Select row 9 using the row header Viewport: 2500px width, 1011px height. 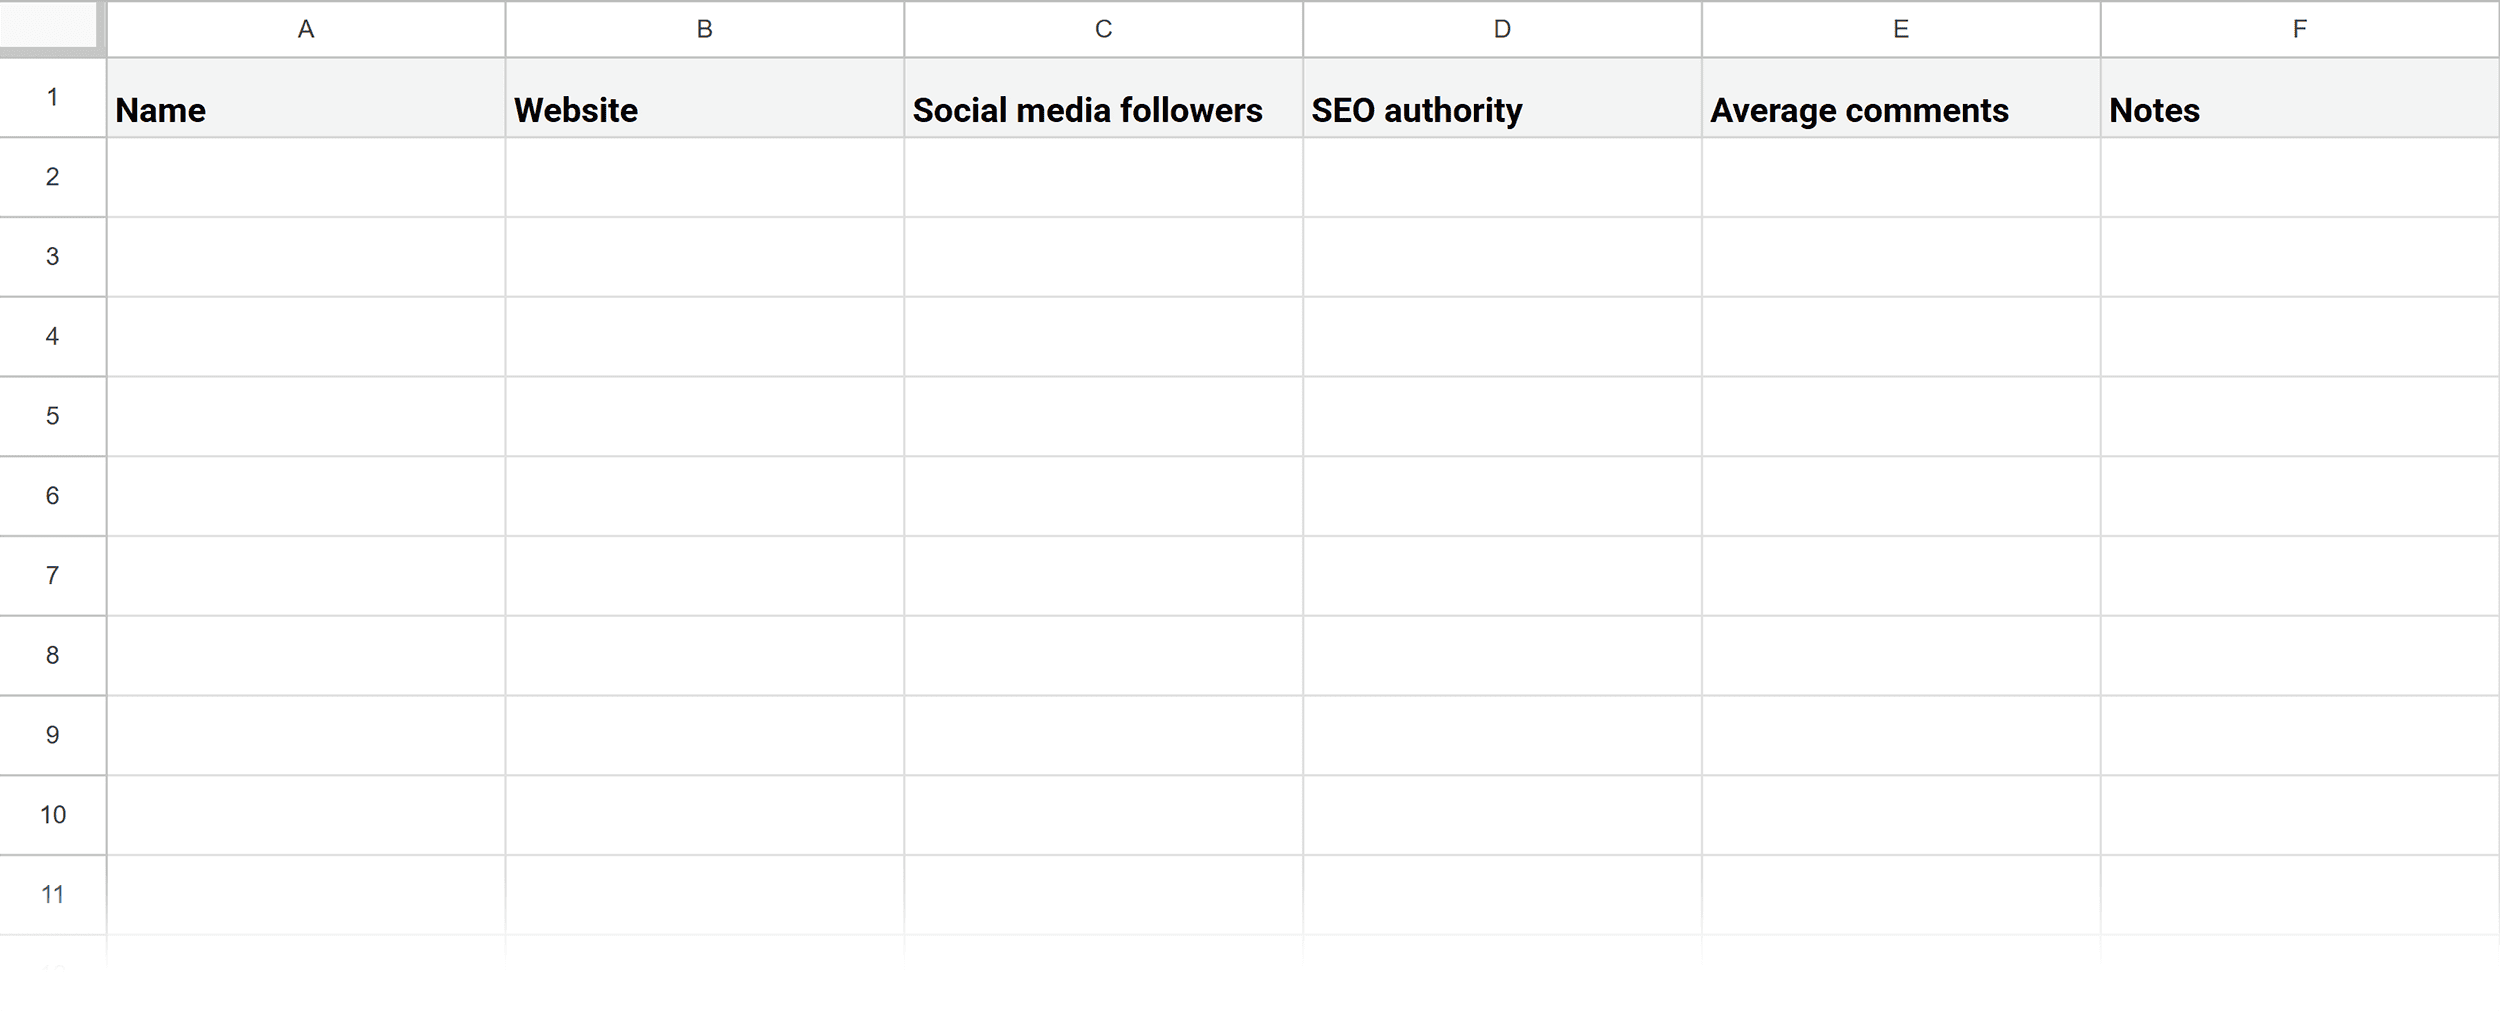pos(52,735)
